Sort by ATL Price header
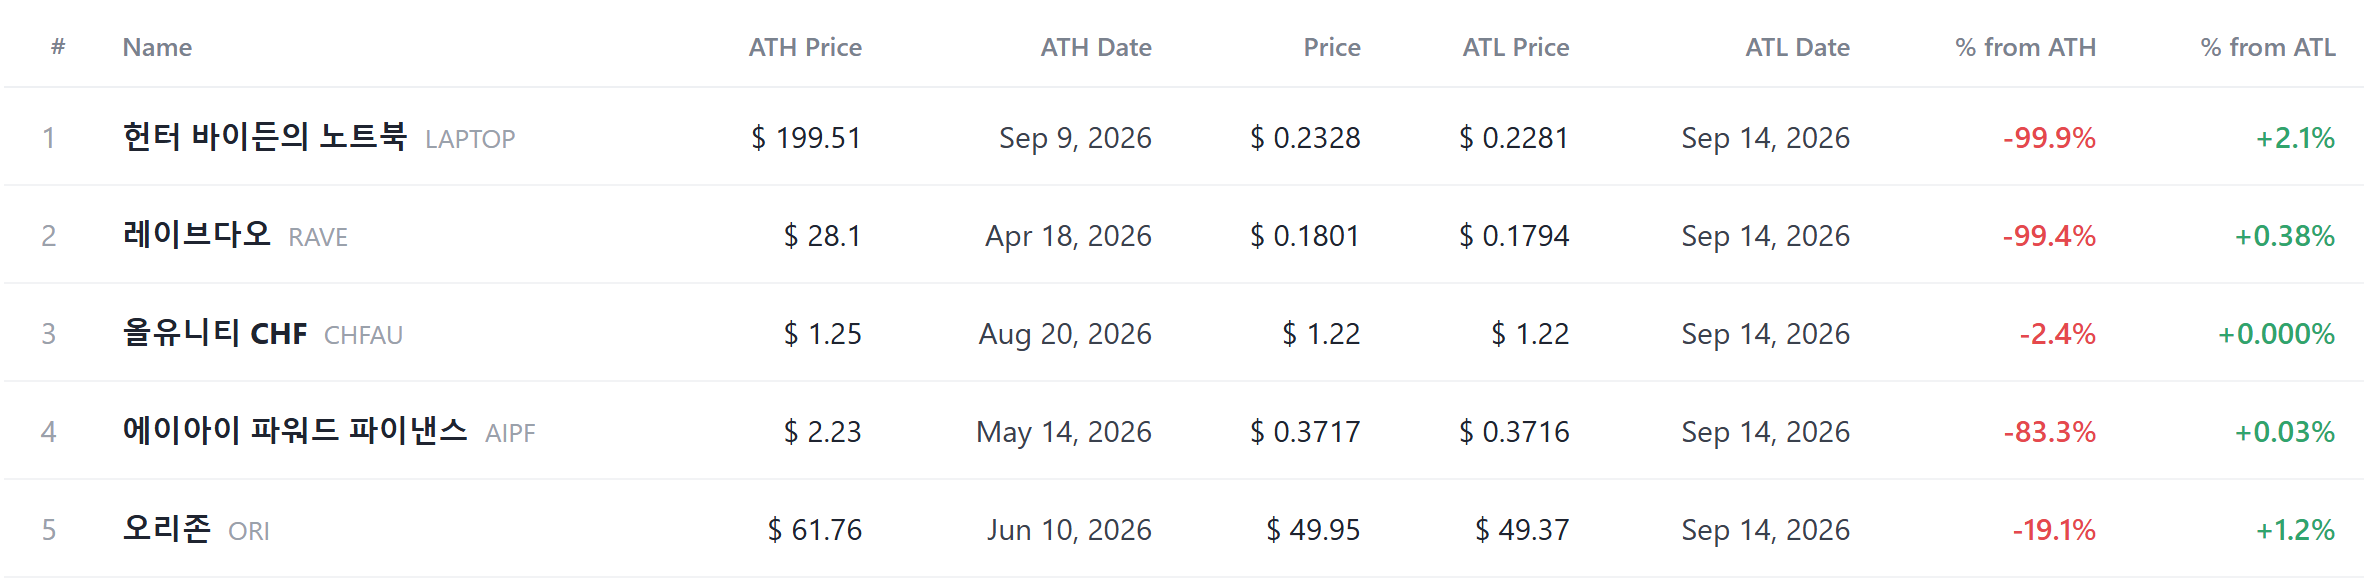 pos(1516,47)
